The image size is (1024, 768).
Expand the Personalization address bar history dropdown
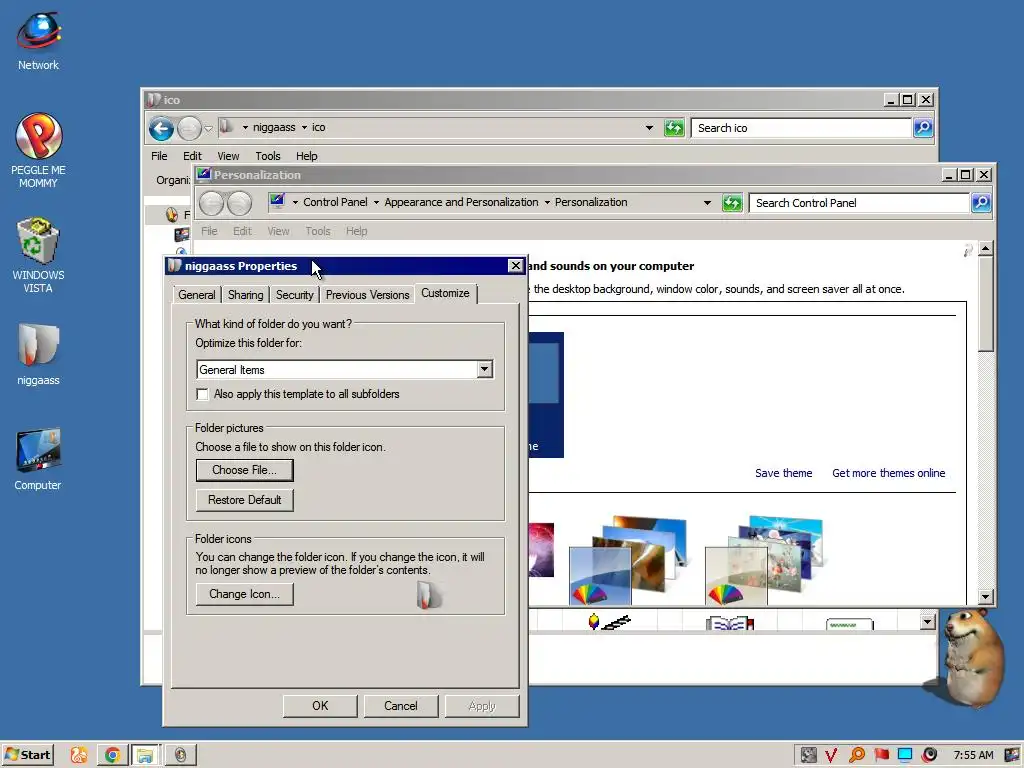point(707,203)
